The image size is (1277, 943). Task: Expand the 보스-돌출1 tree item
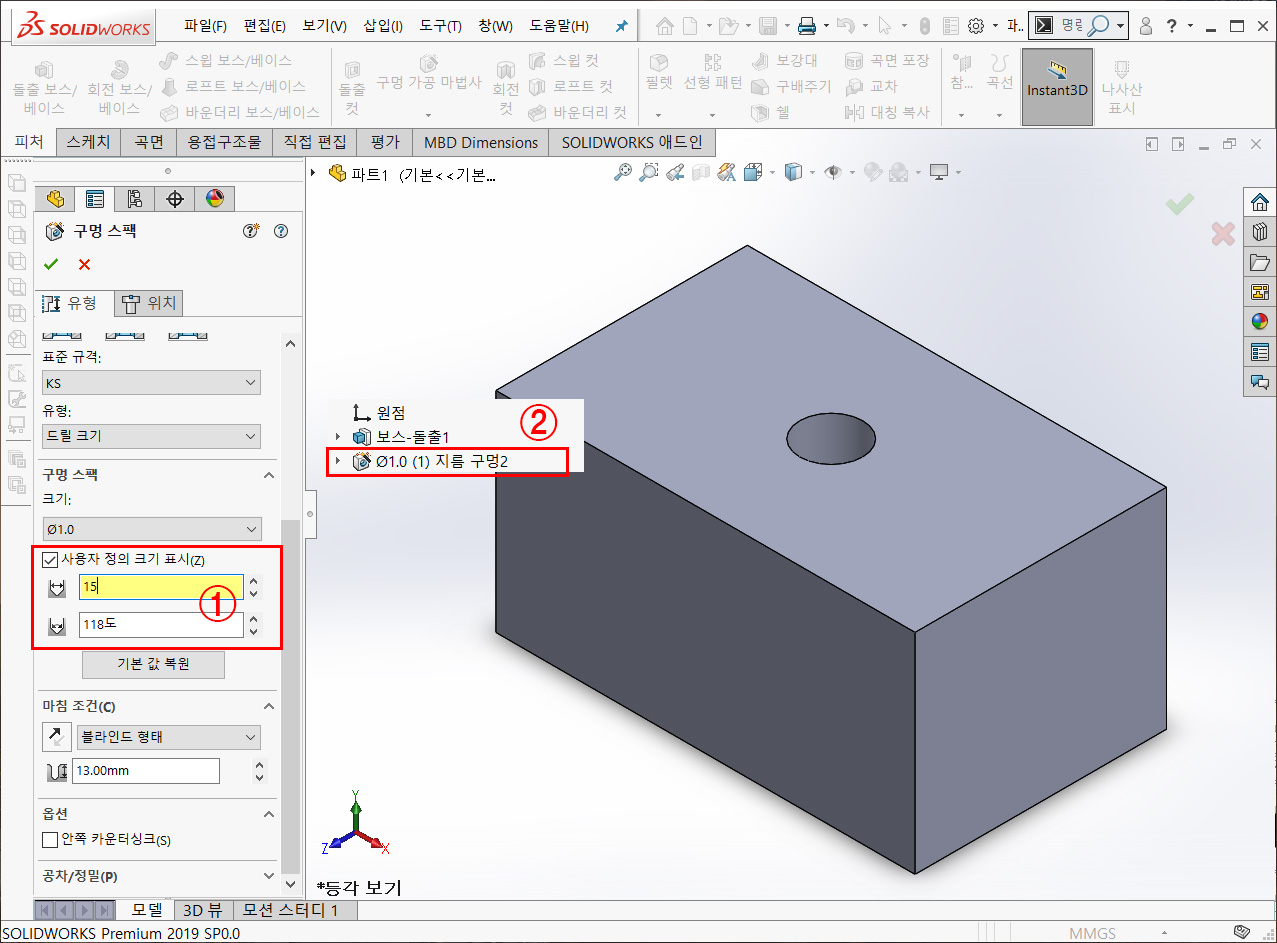click(340, 436)
